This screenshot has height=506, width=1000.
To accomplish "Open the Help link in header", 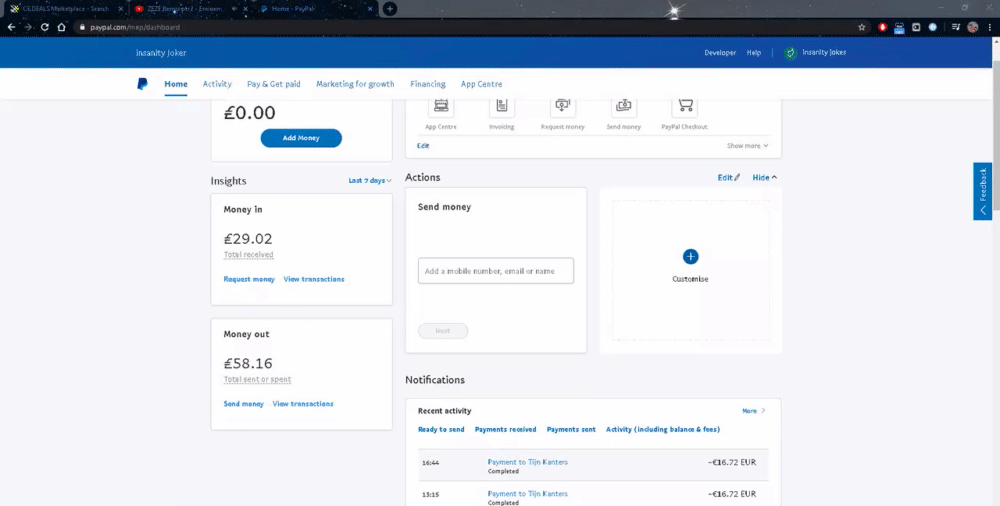I will point(754,53).
